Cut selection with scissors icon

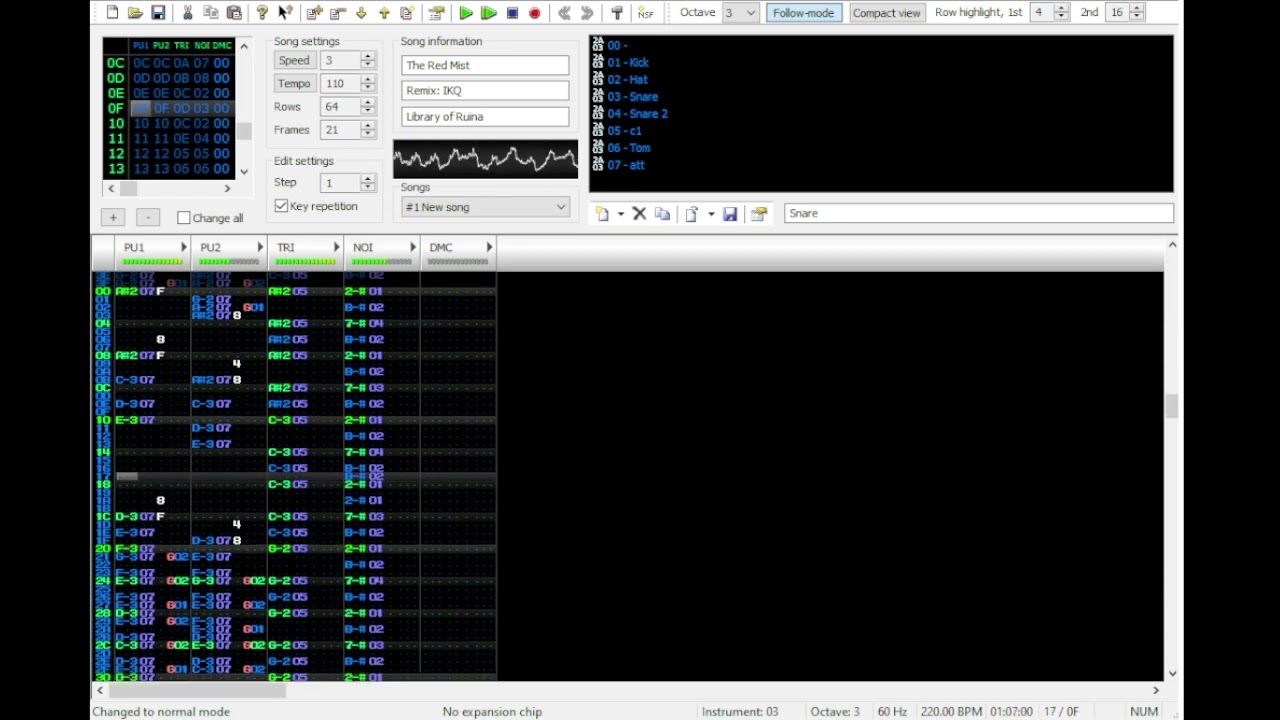[x=187, y=13]
